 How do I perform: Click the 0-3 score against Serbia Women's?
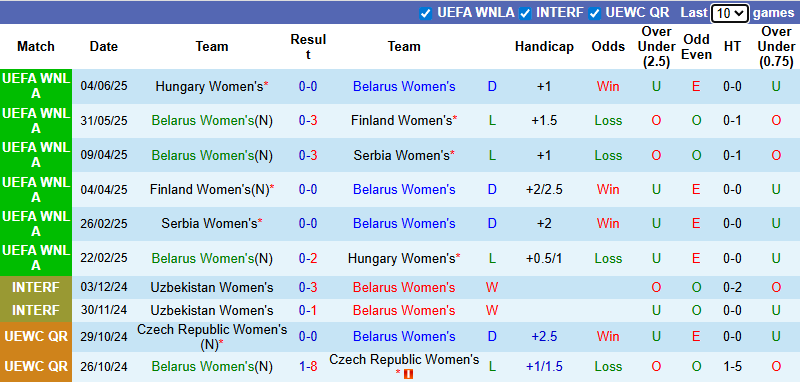coord(308,156)
